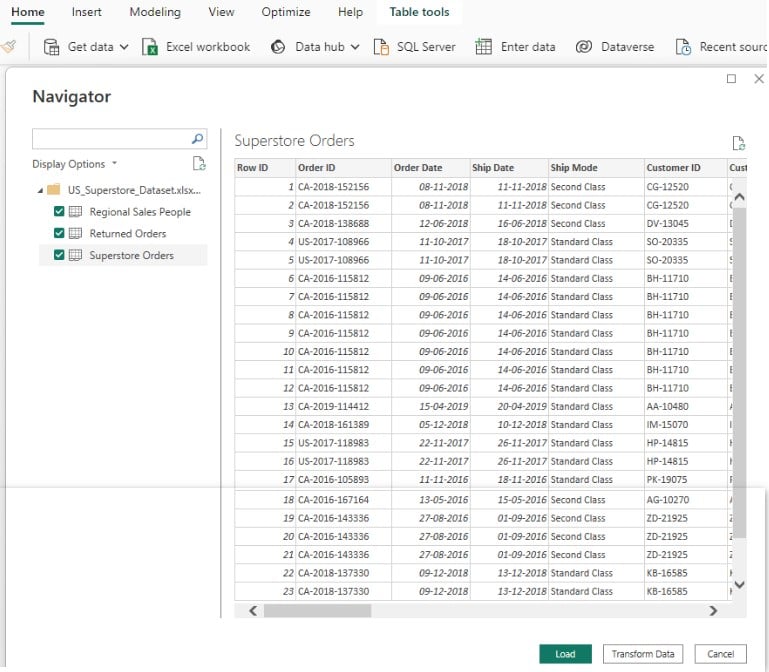Screen dimensions: 769x672
Task: Close the Navigator dialog
Action: 759,79
